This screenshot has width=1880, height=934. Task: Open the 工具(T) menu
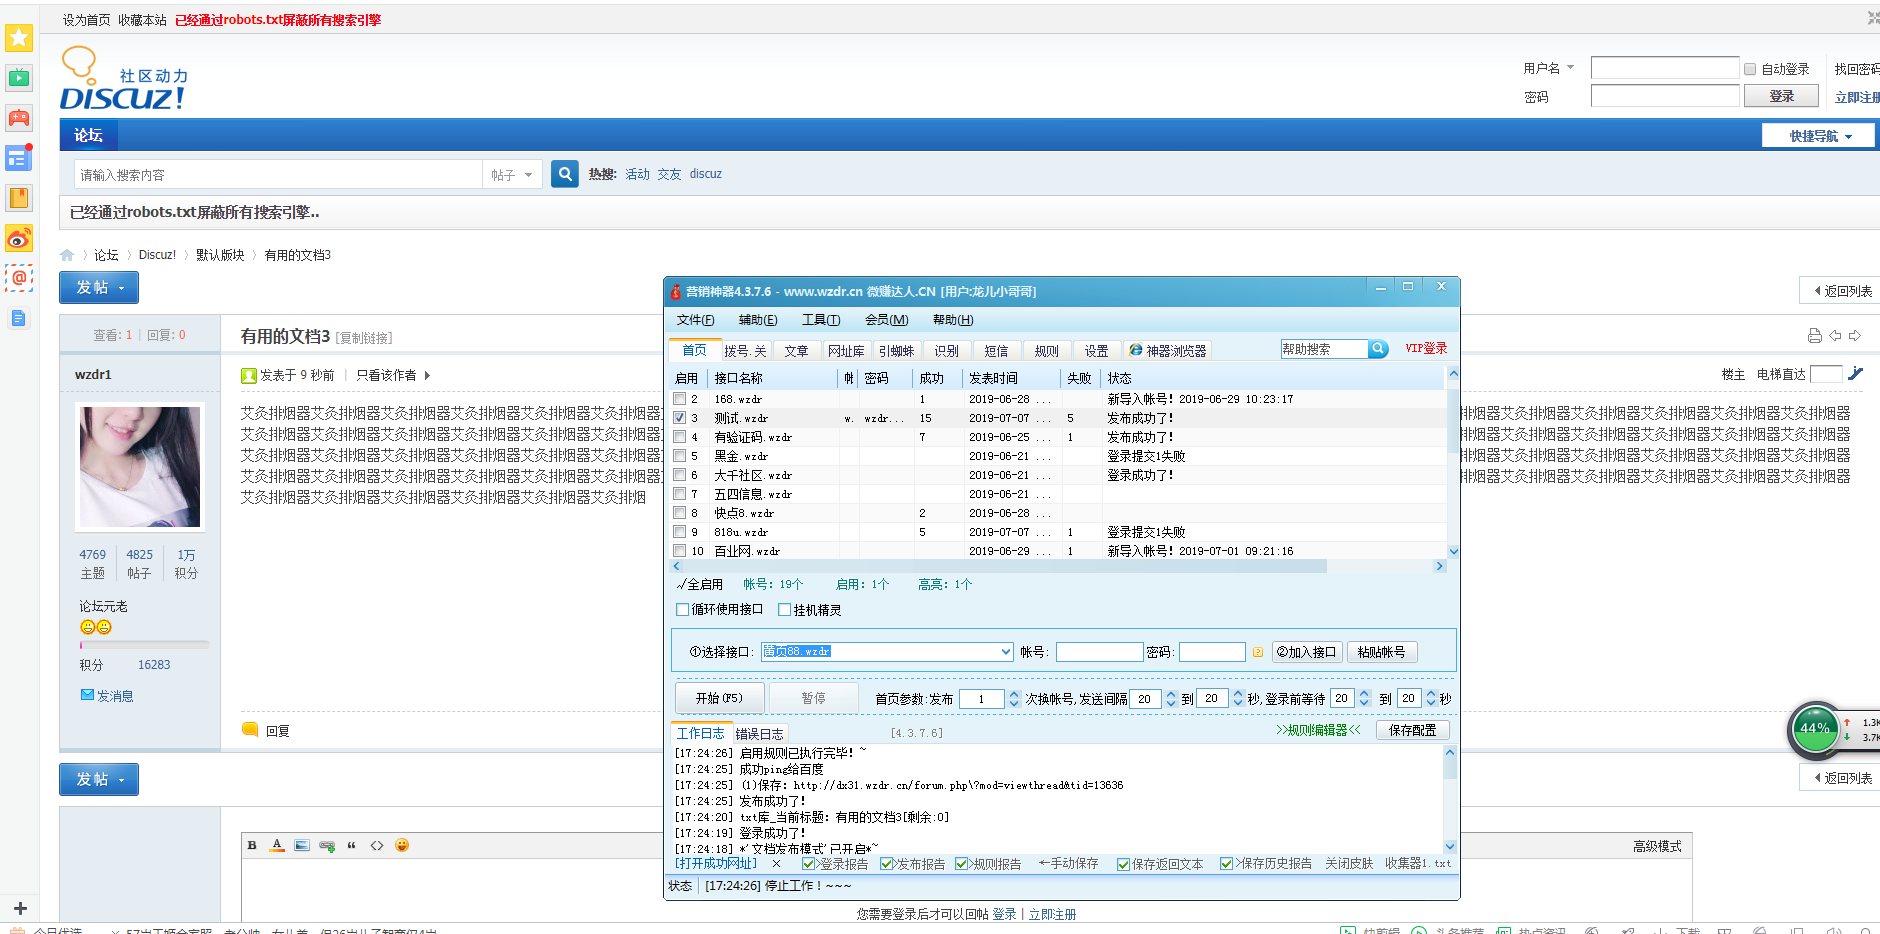(822, 319)
